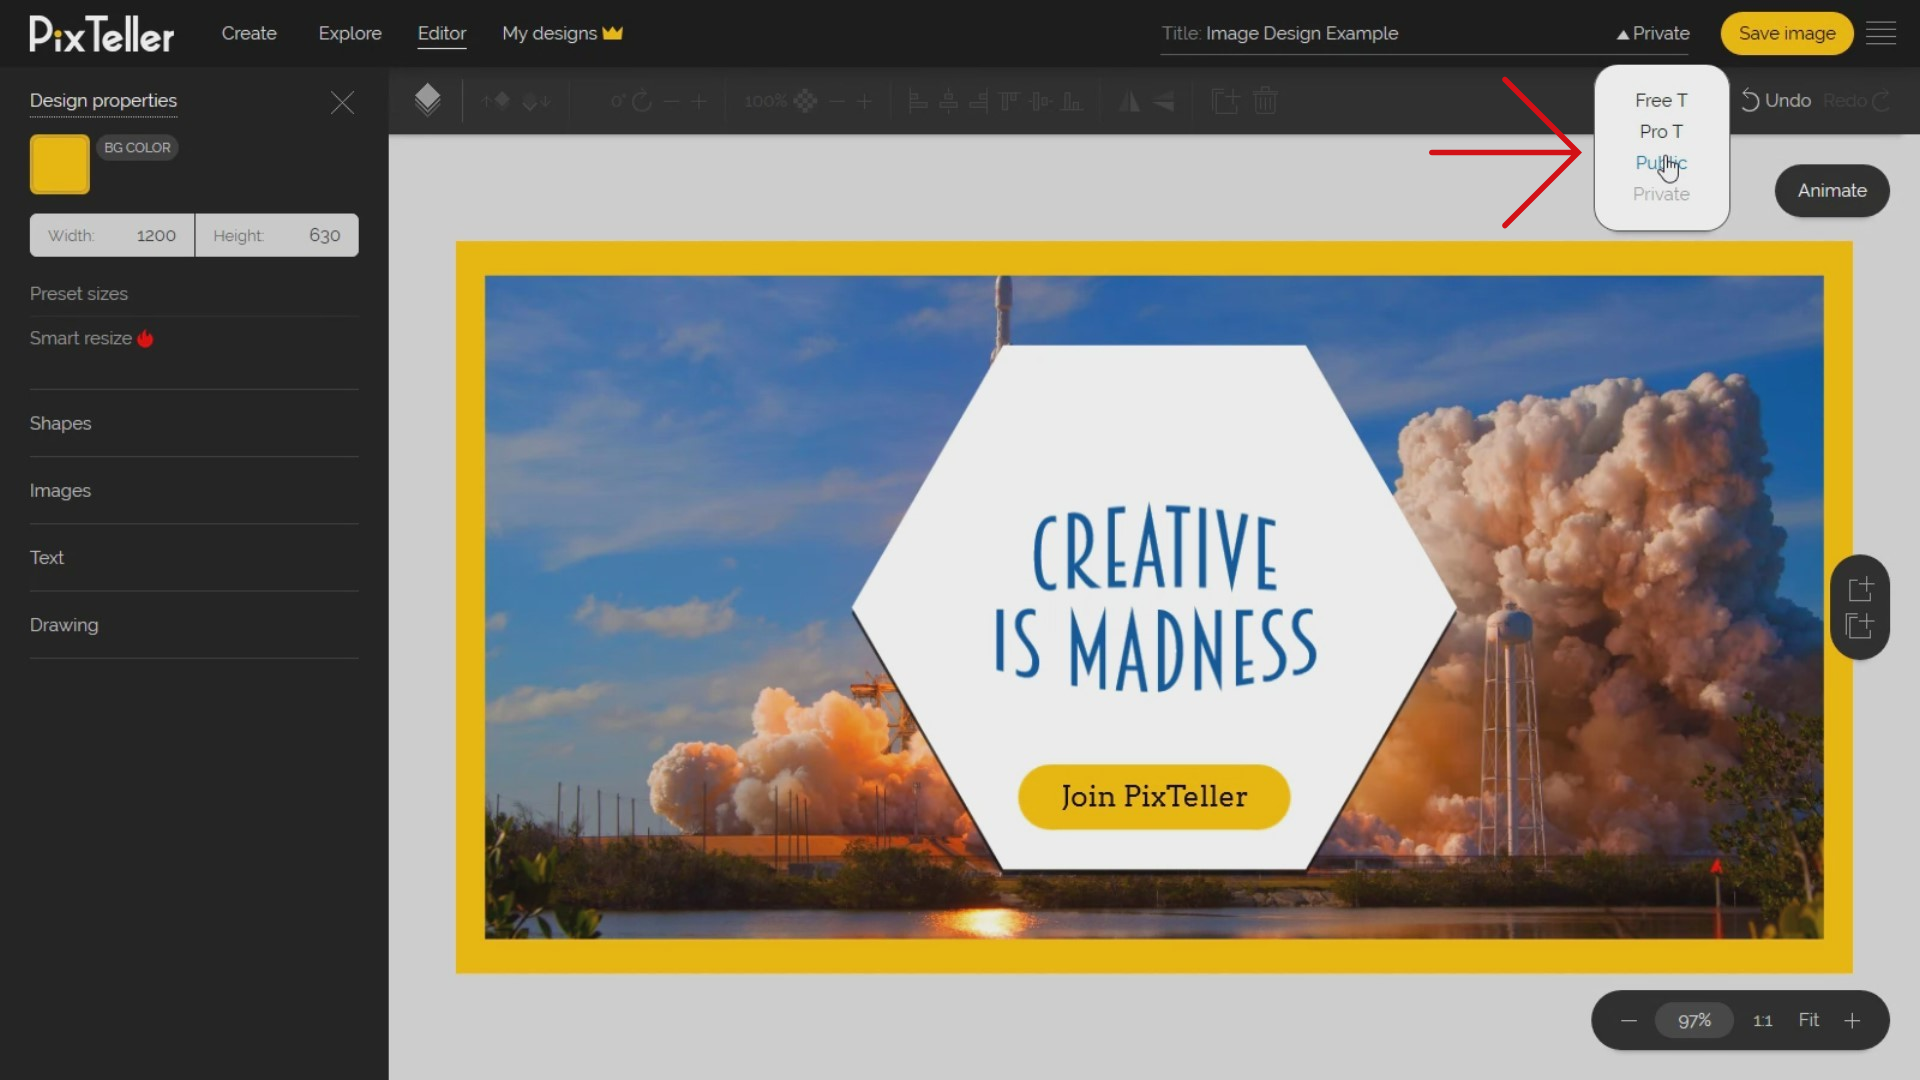1920x1080 pixels.
Task: Click the duplicate page icon
Action: pyautogui.click(x=1860, y=626)
